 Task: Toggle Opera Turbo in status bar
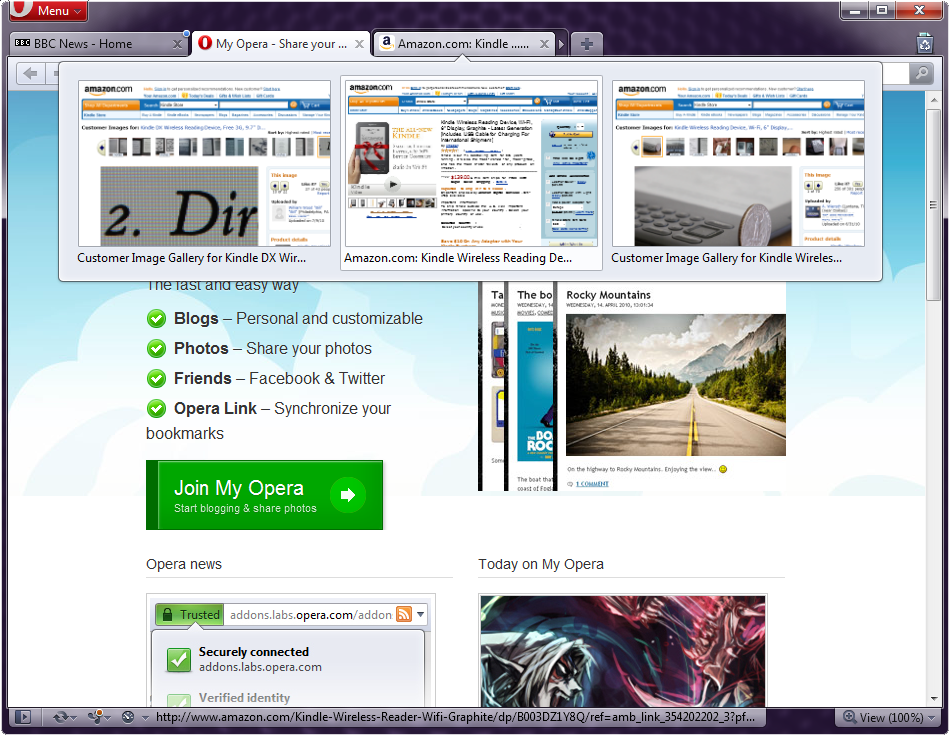point(127,717)
